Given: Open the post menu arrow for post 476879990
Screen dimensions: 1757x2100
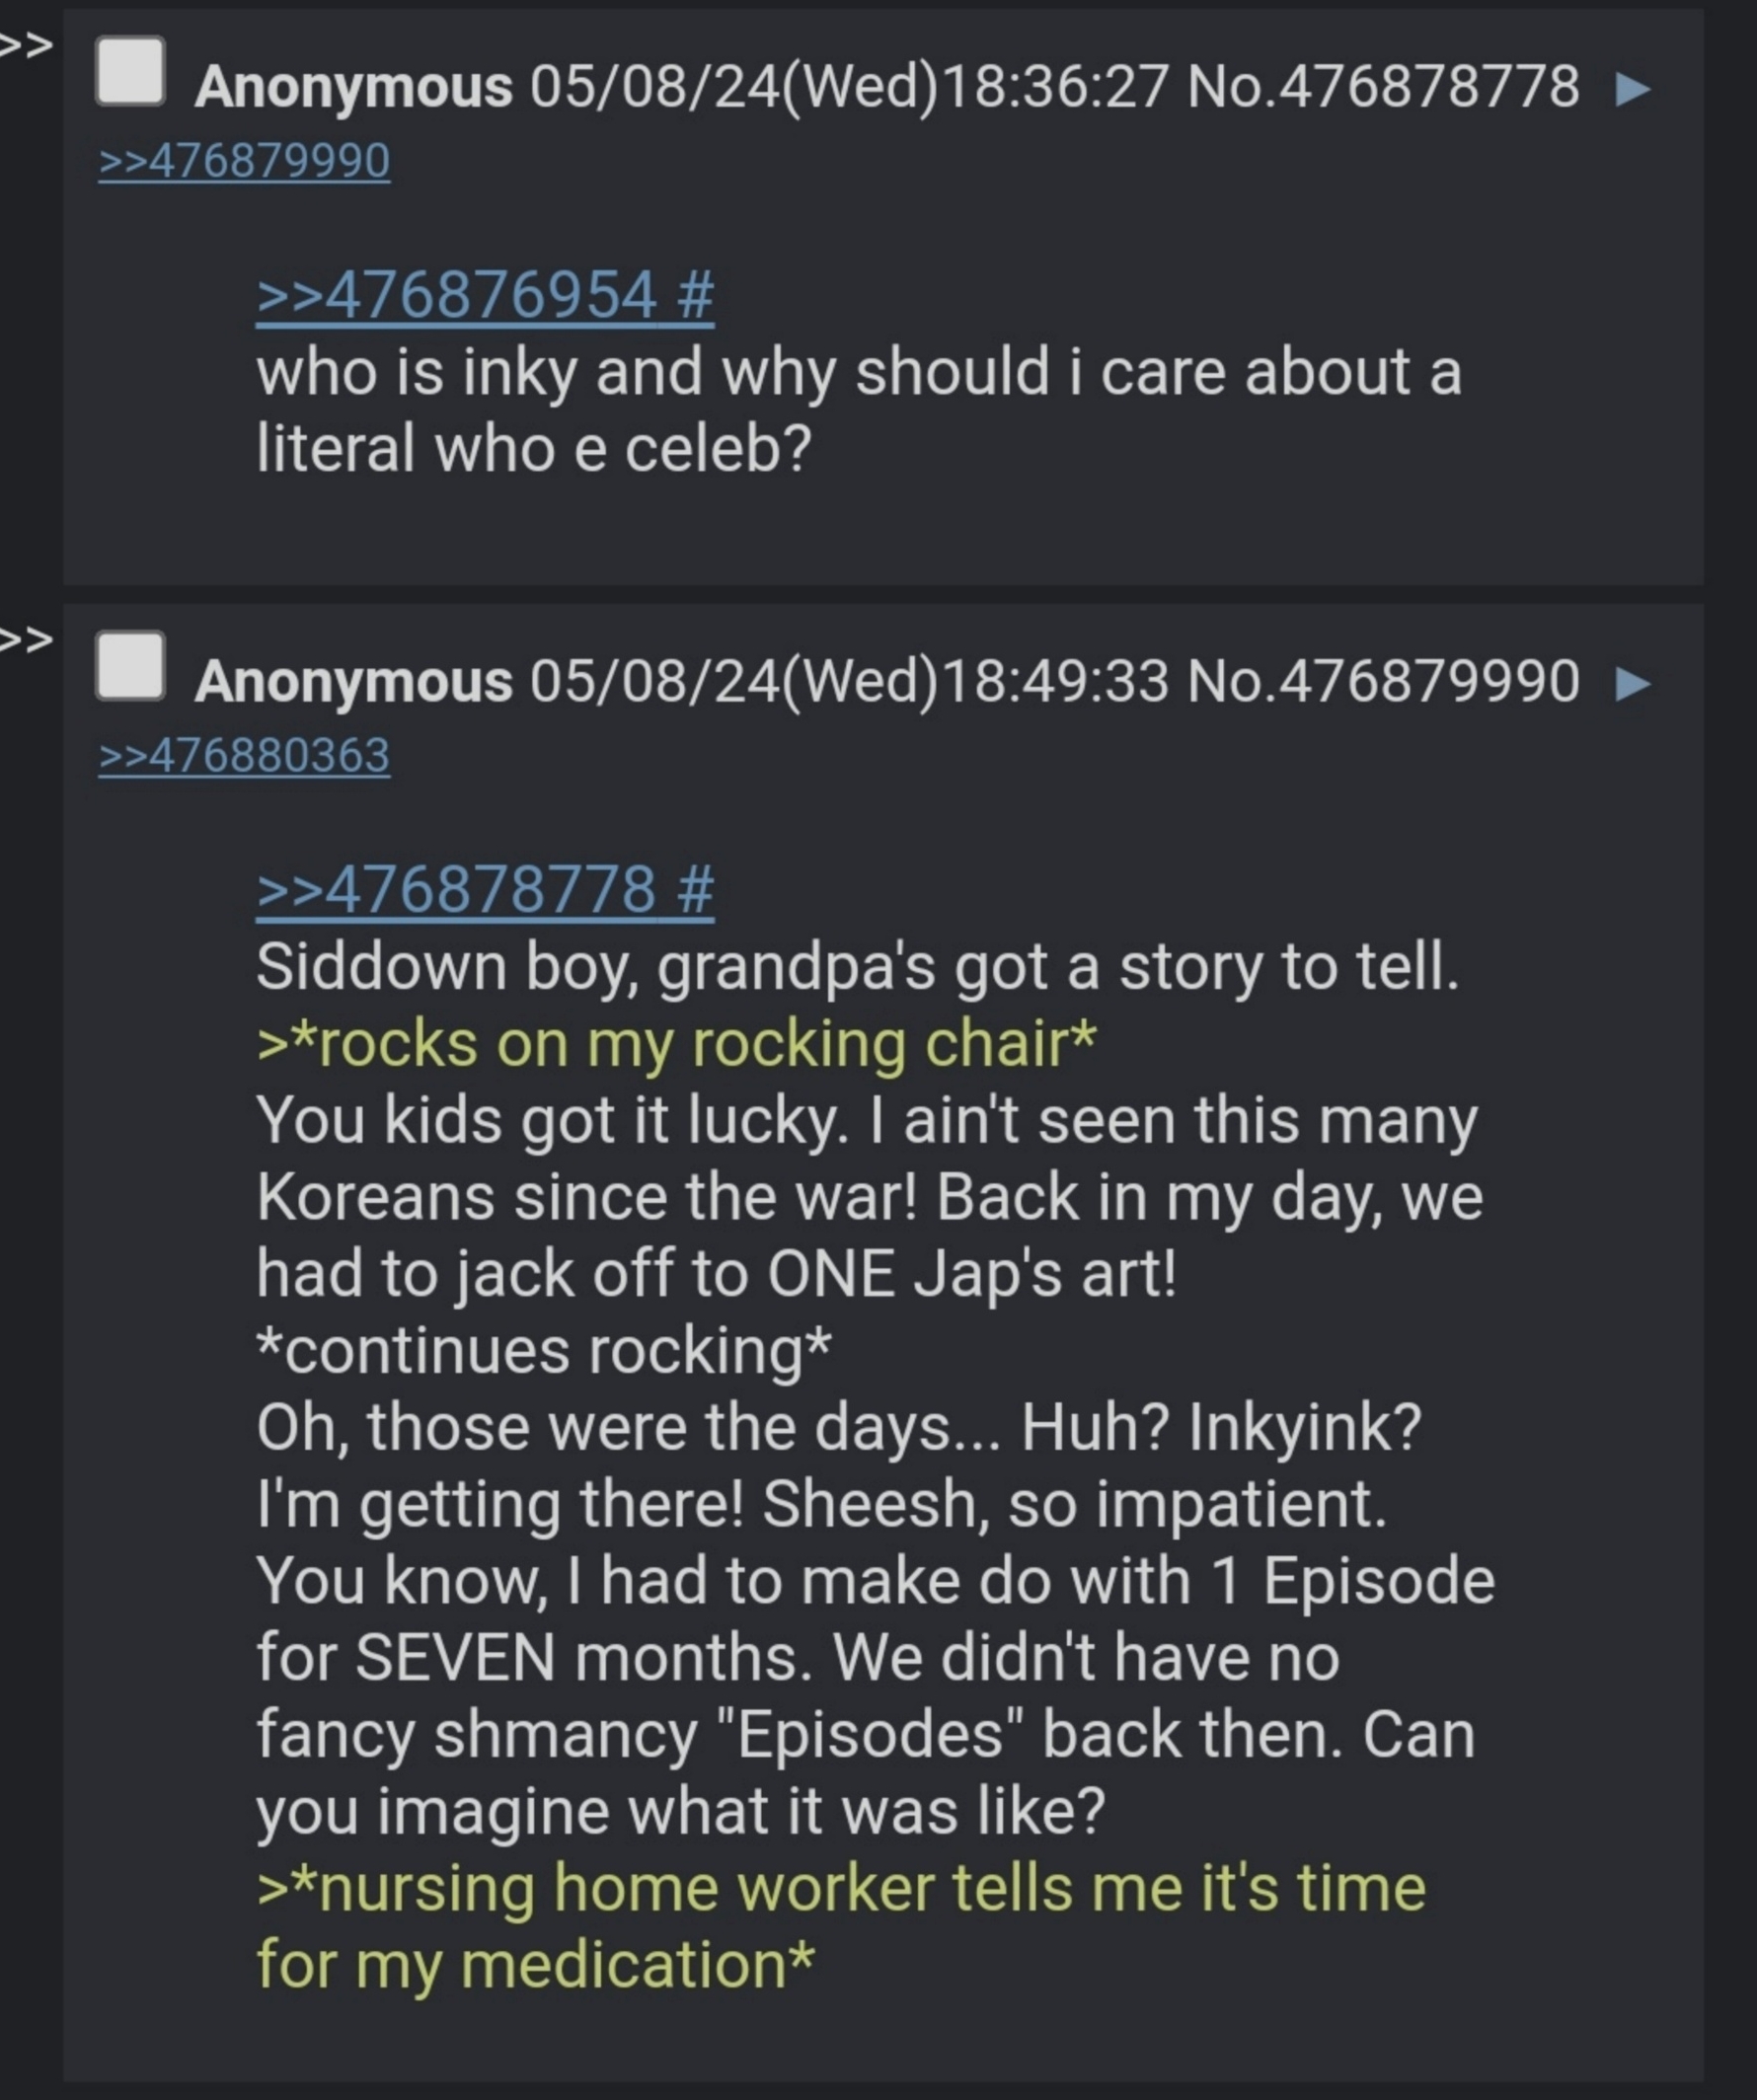Looking at the screenshot, I should [x=1633, y=683].
